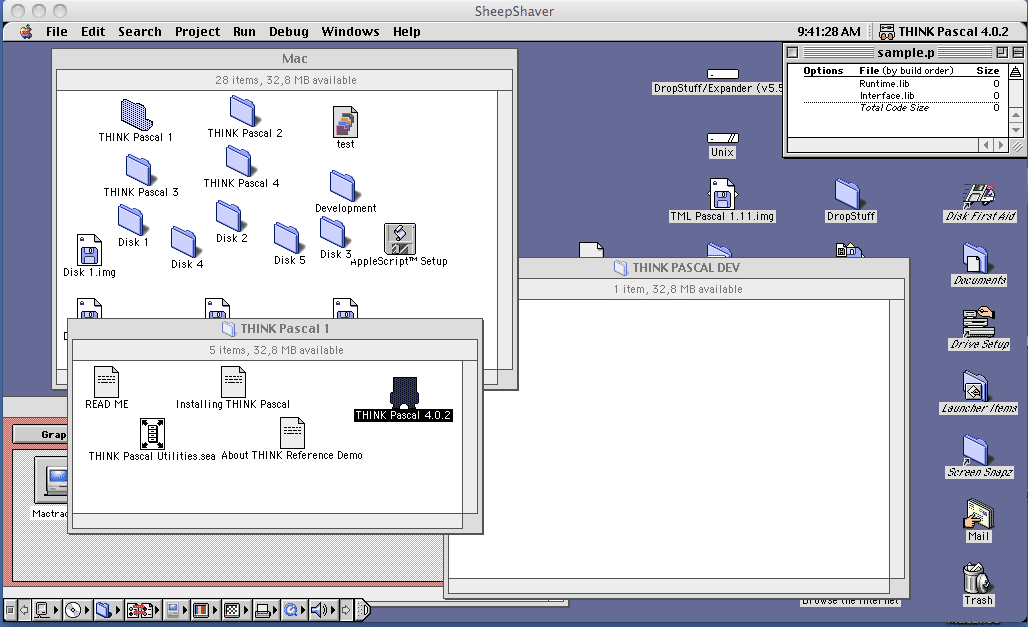The width and height of the screenshot is (1028, 627).
Task: Click the control strip end tab
Action: 363,611
